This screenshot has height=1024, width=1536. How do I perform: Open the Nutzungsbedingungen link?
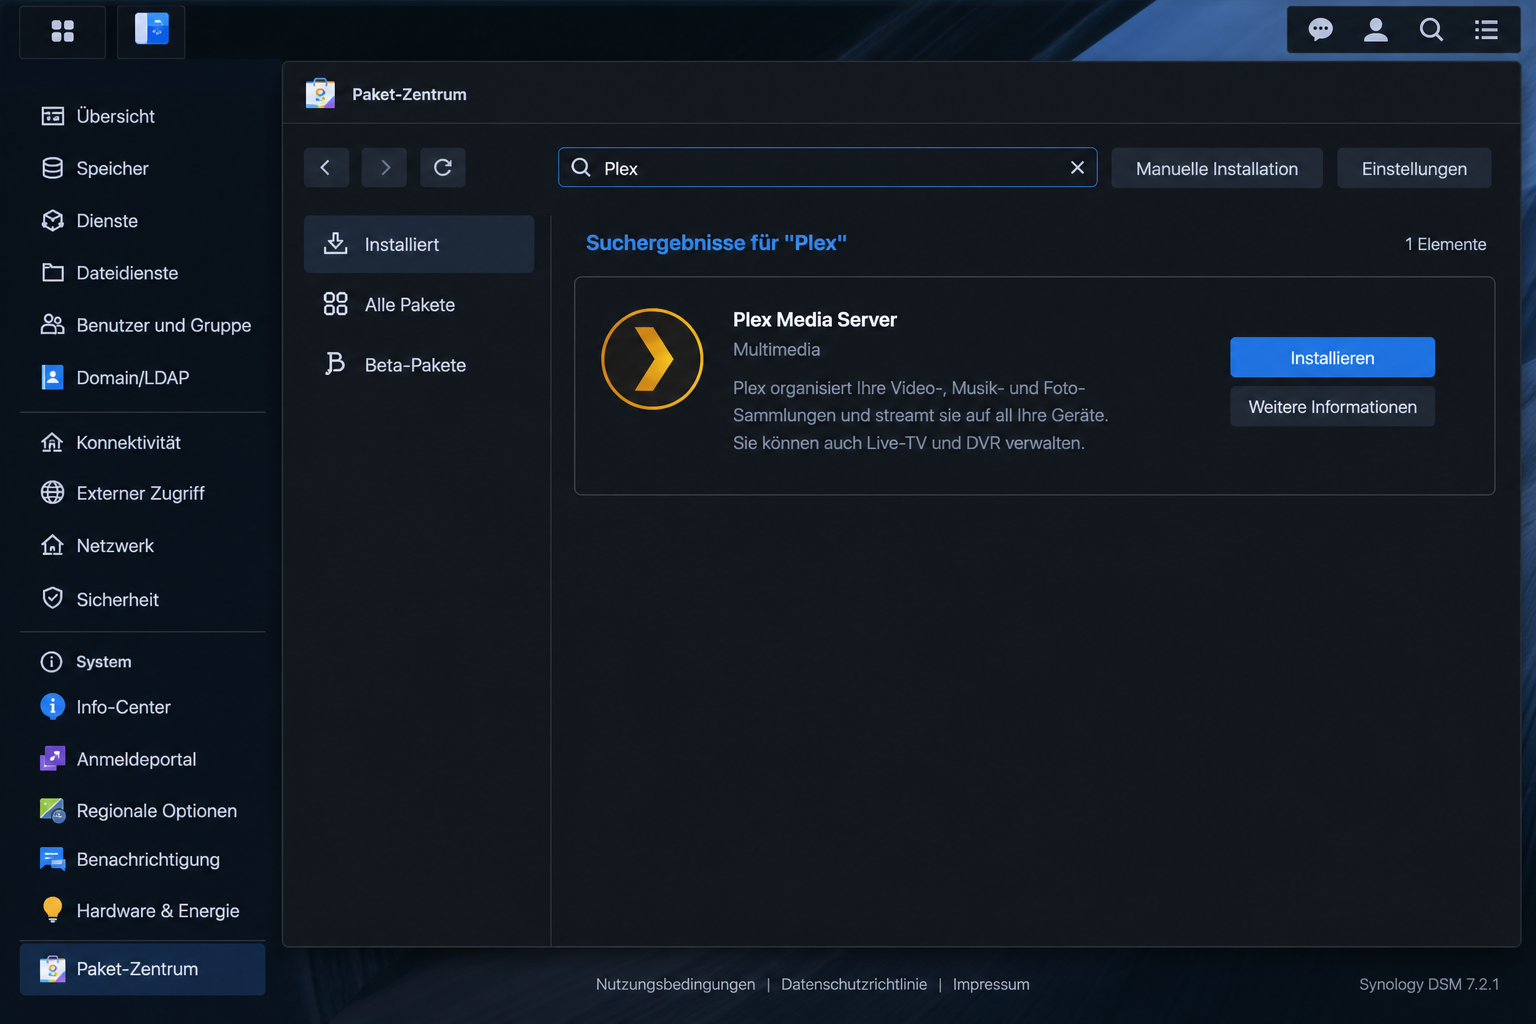point(675,984)
